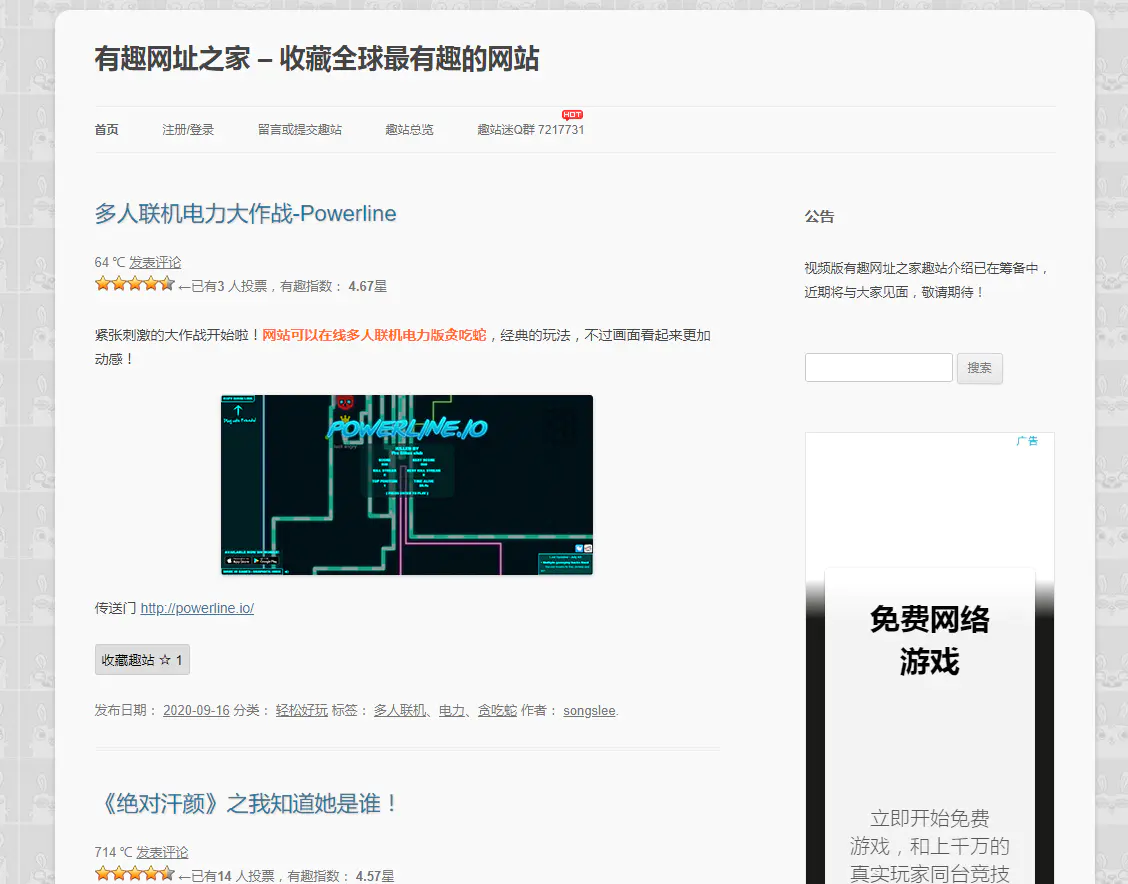Screen dimensions: 1128x884
Task: Open the 多人联机 tag link
Action: (x=400, y=711)
